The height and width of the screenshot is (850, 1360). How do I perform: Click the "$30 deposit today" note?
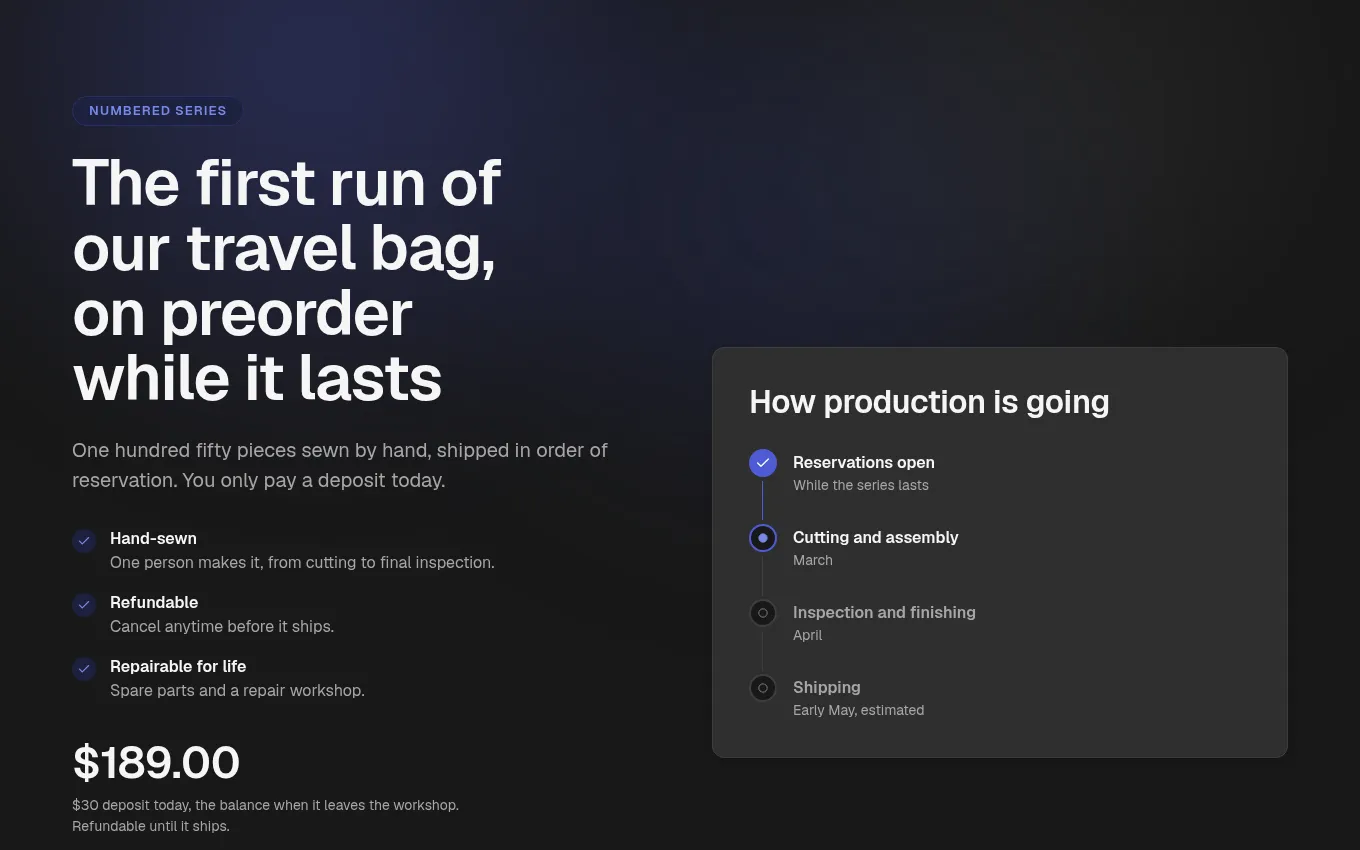pos(265,805)
